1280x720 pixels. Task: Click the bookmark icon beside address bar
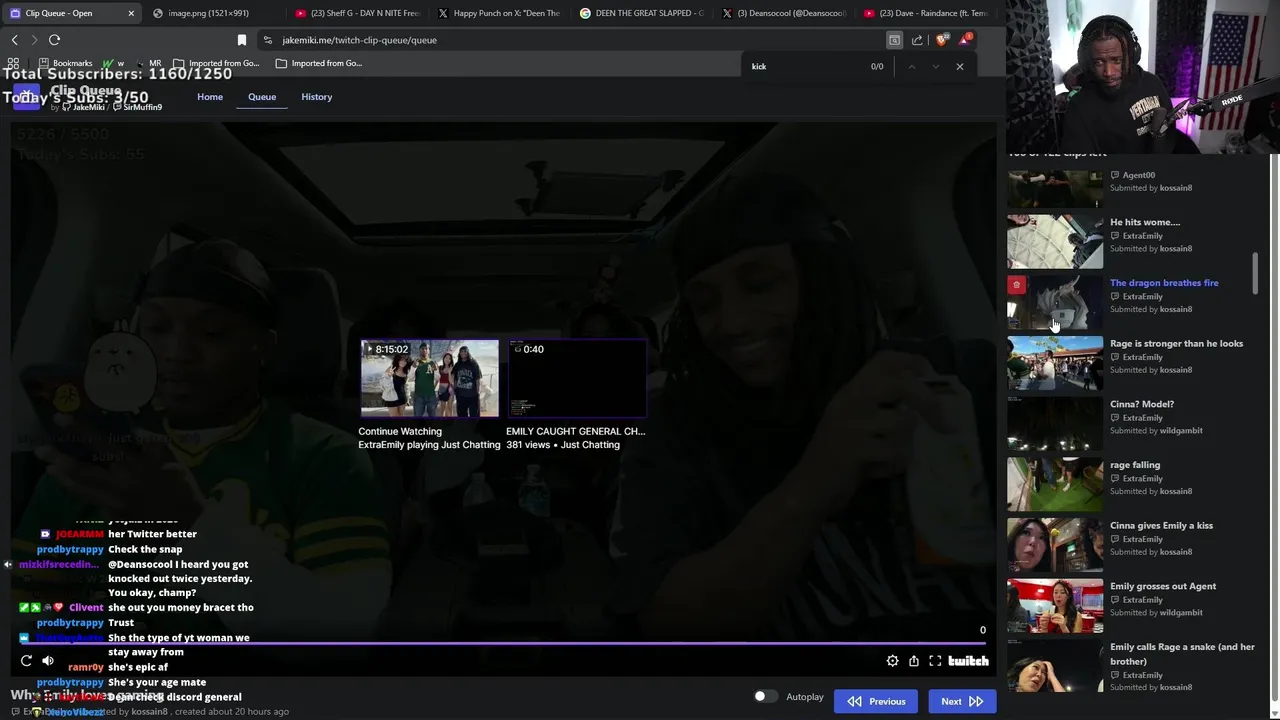point(242,40)
